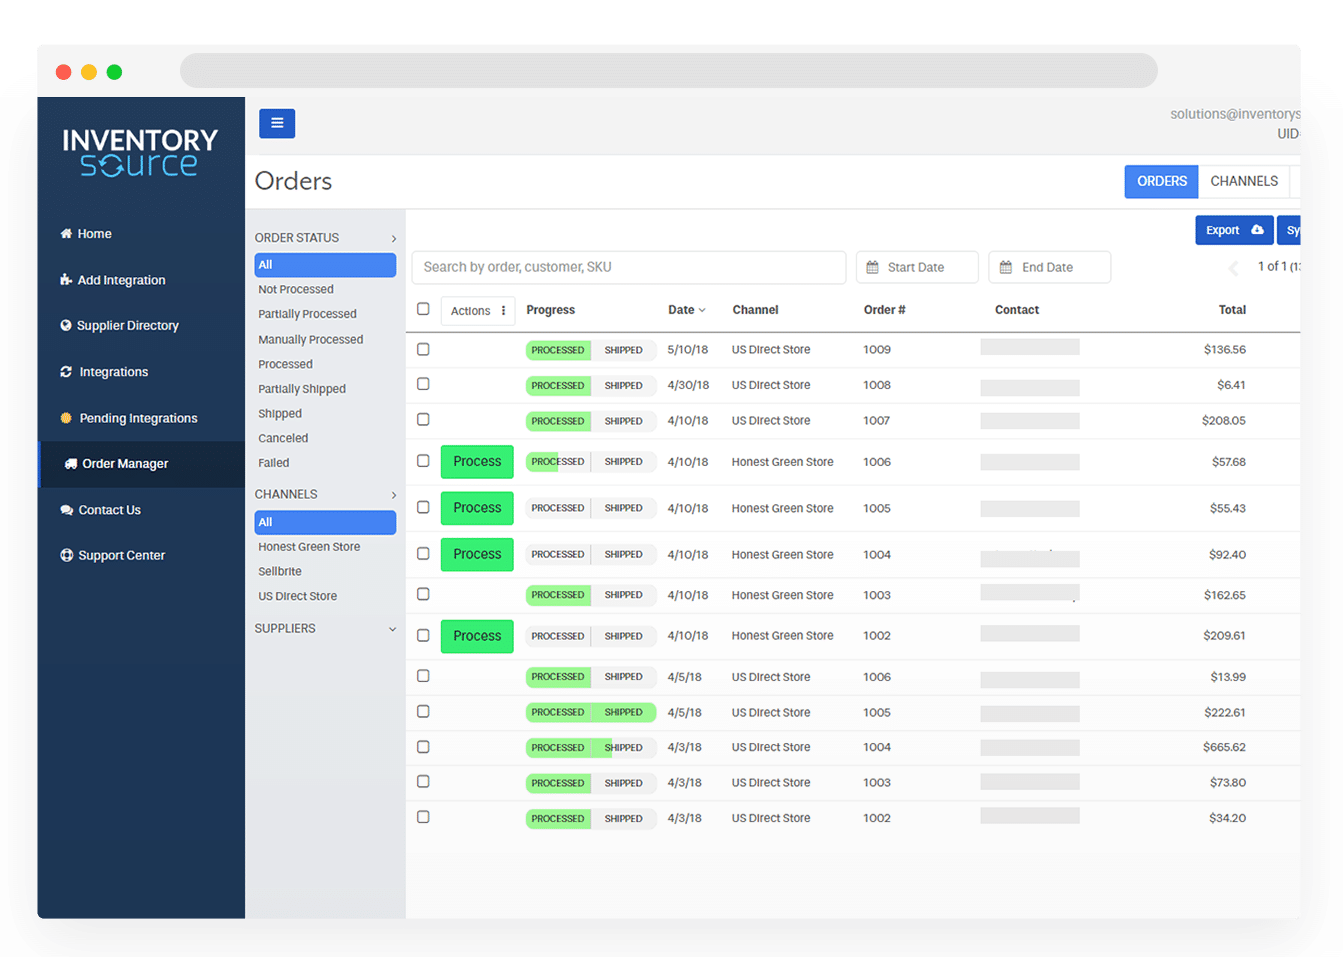This screenshot has width=1343, height=957.
Task: Click the Contact Us chat bubble icon
Action: [x=67, y=510]
